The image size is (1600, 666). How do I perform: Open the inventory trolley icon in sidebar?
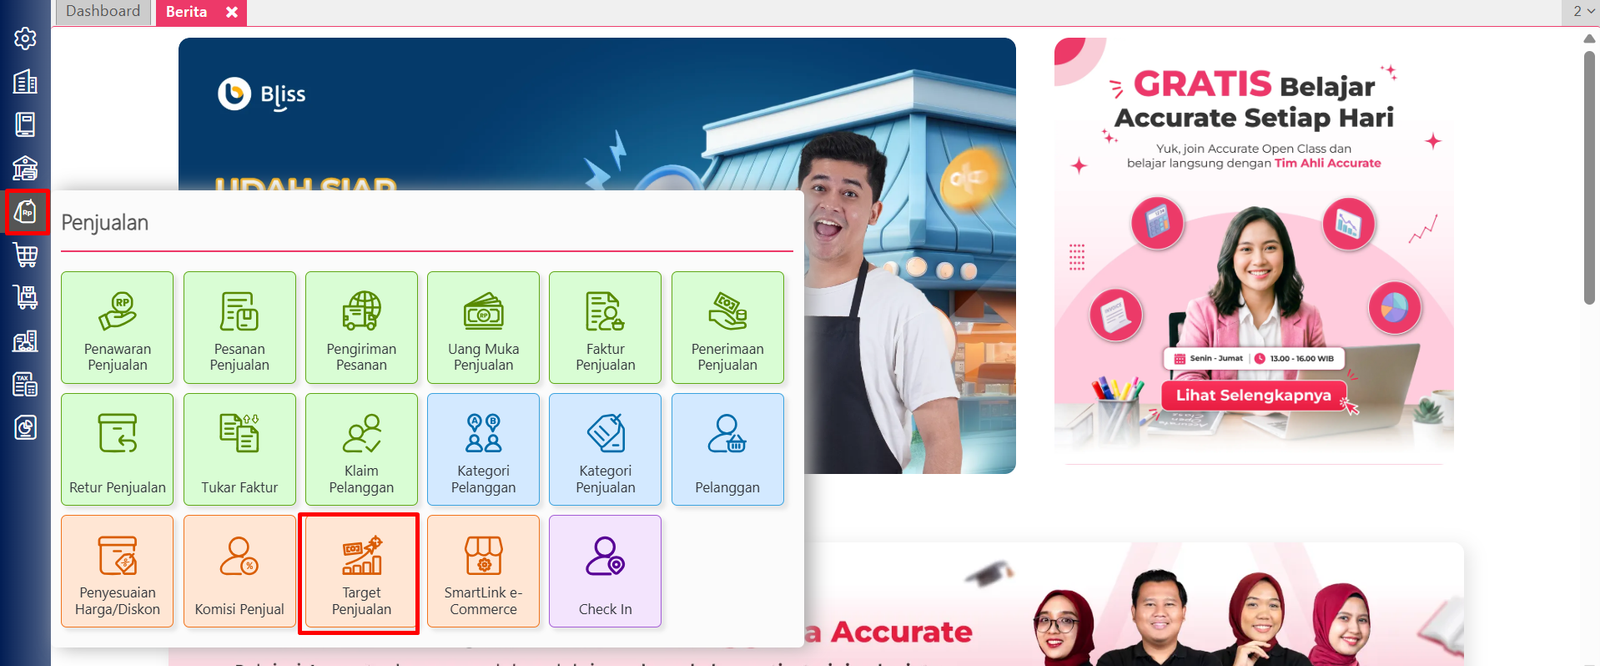[x=25, y=298]
